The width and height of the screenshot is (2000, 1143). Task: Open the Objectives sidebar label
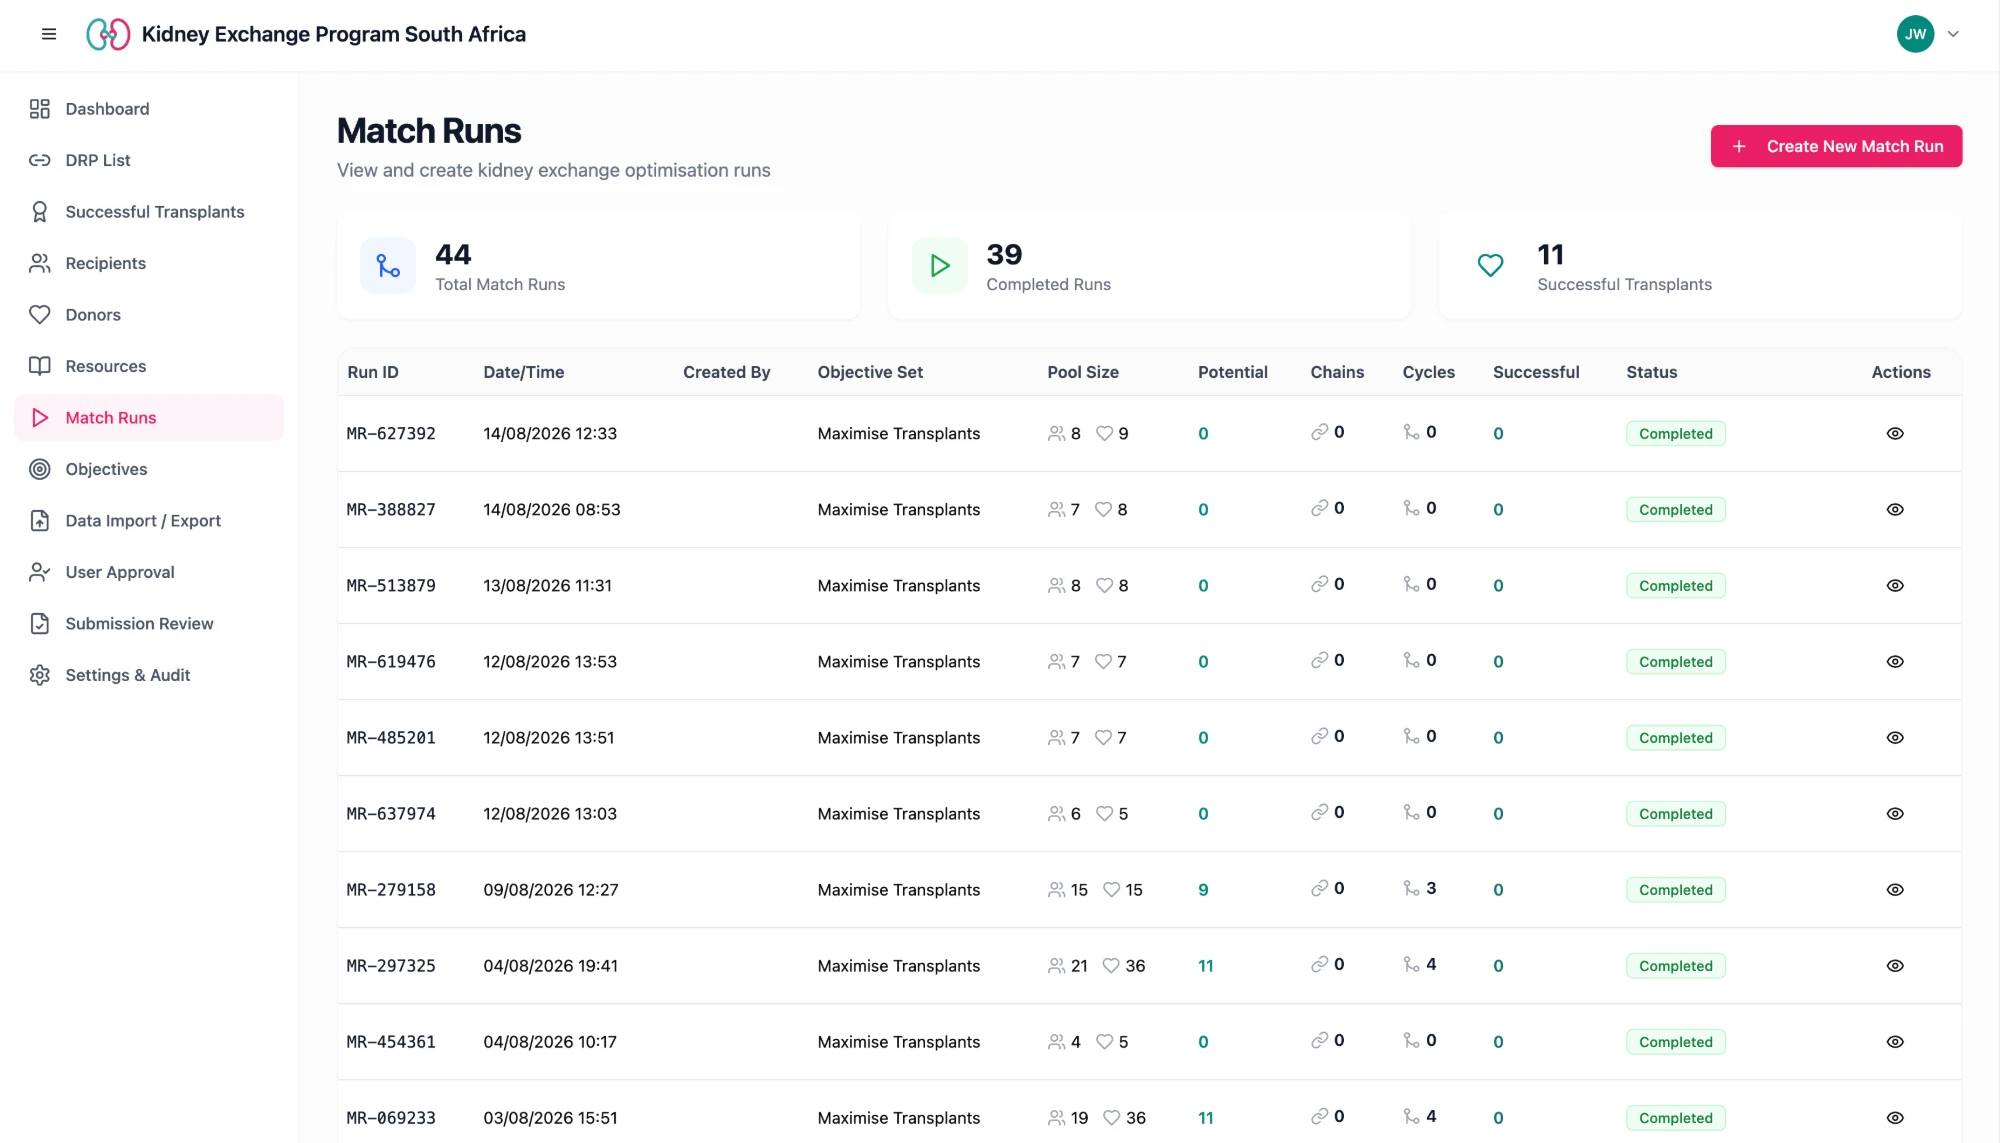pos(106,469)
